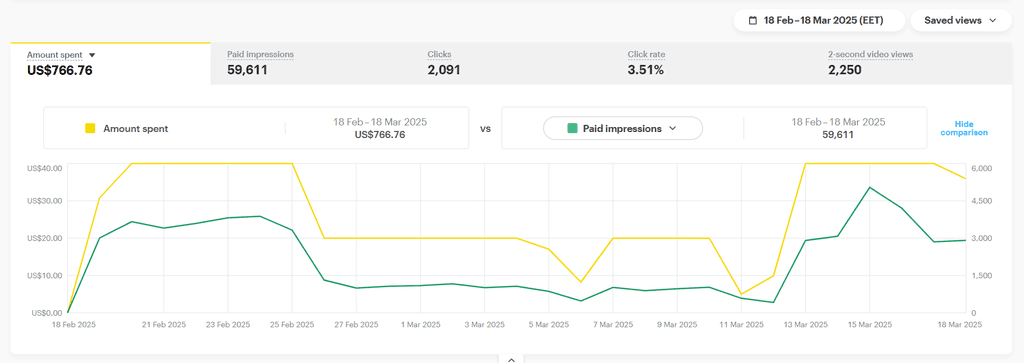The height and width of the screenshot is (363, 1024).
Task: Click the 7 Mar 2025 x-axis label
Action: pos(613,324)
